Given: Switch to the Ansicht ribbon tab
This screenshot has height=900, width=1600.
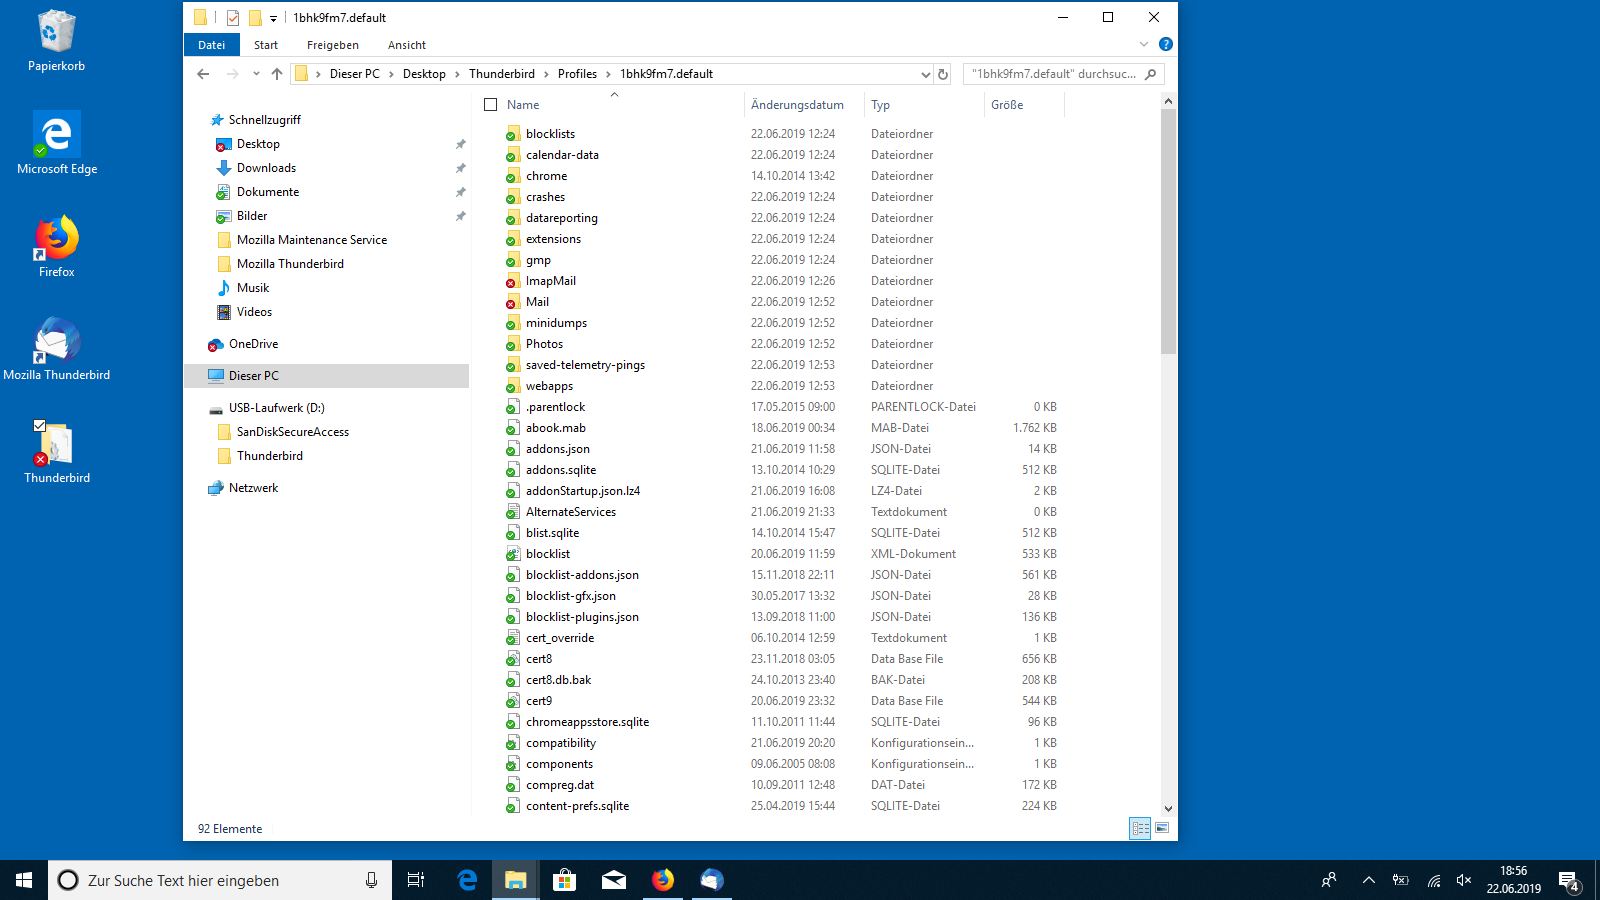Looking at the screenshot, I should click(406, 45).
